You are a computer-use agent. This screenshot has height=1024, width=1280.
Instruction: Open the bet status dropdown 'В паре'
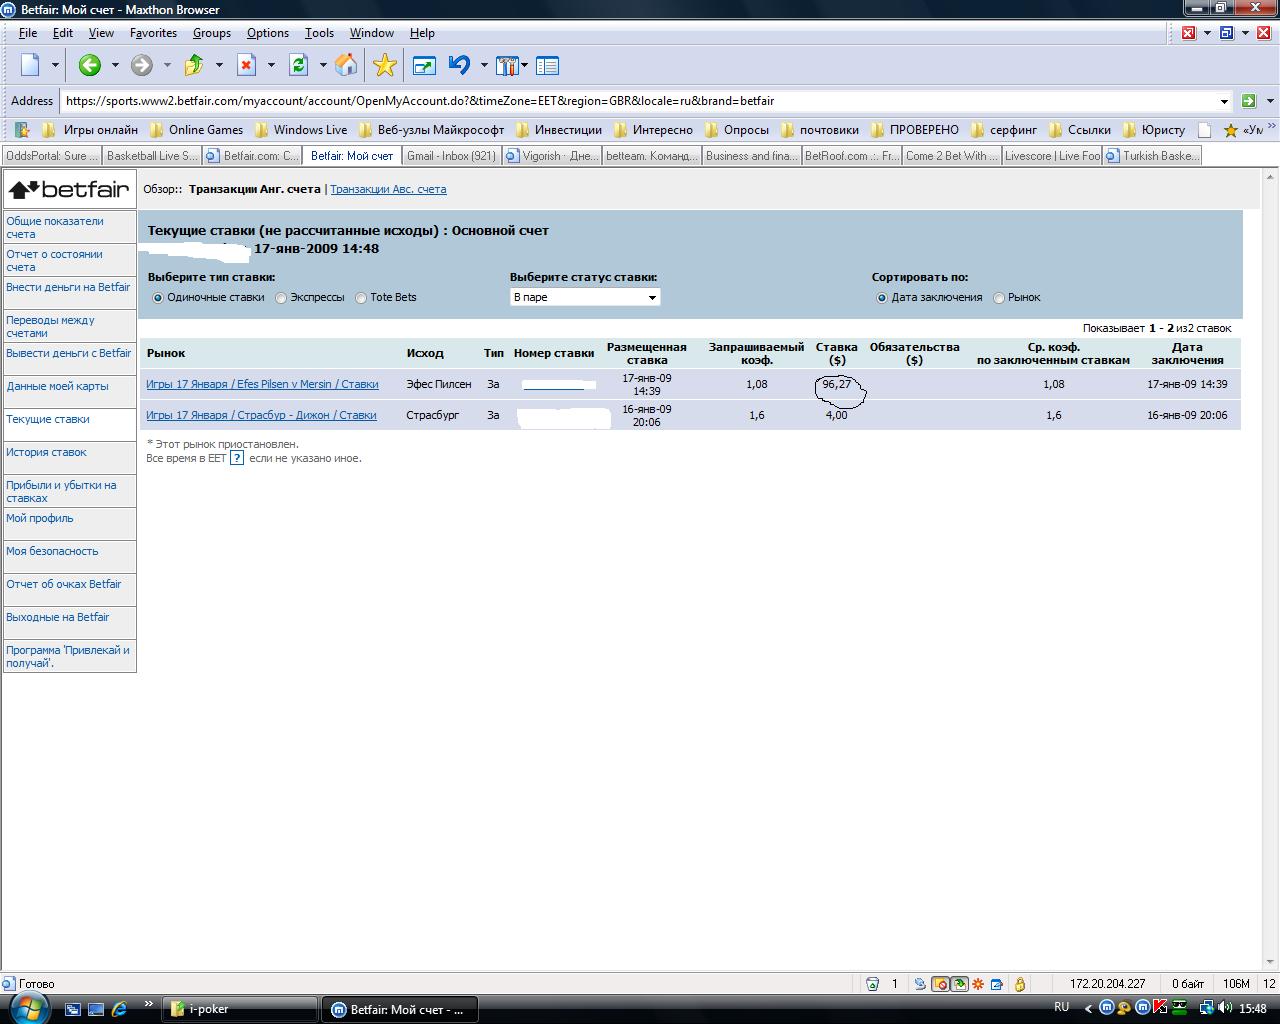pos(585,297)
